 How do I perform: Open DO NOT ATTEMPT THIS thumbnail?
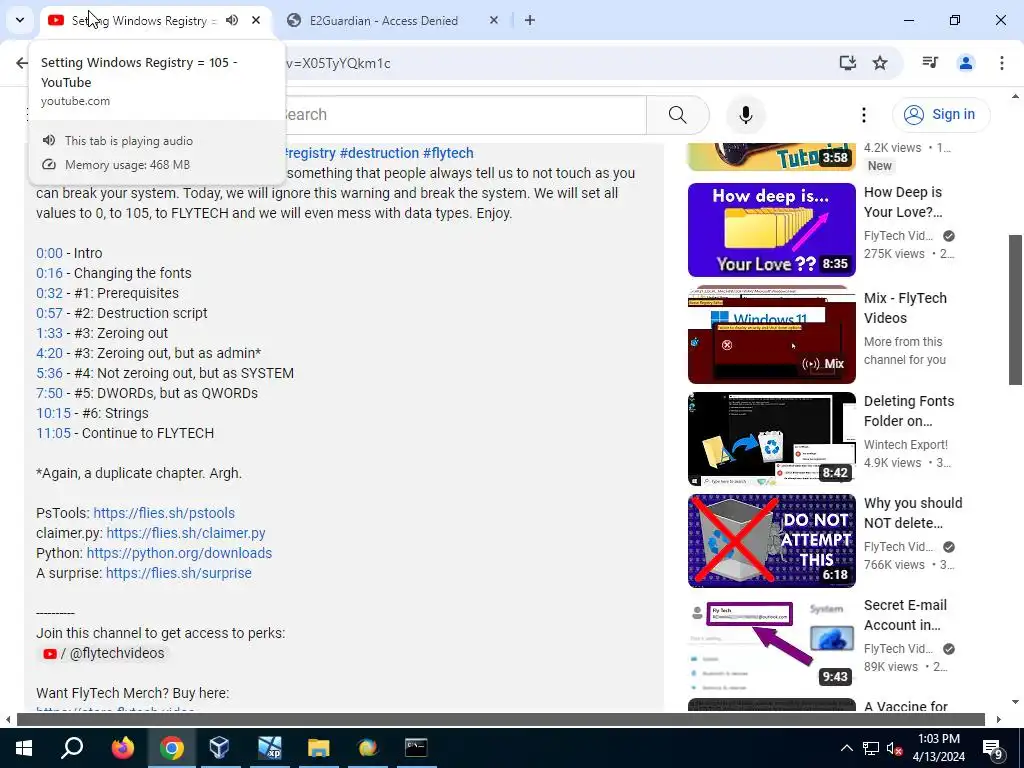coord(771,541)
